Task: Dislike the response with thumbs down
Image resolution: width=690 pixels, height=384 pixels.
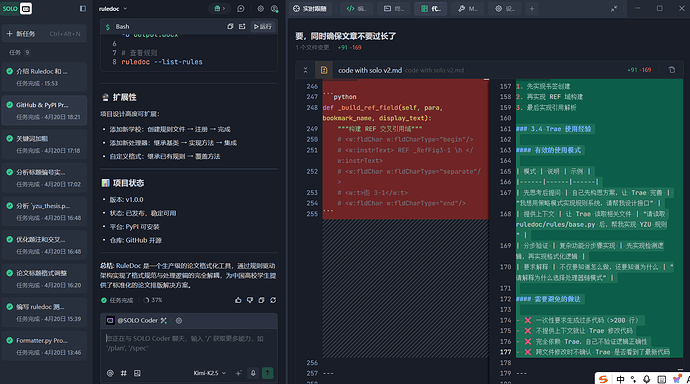Action: click(250, 300)
